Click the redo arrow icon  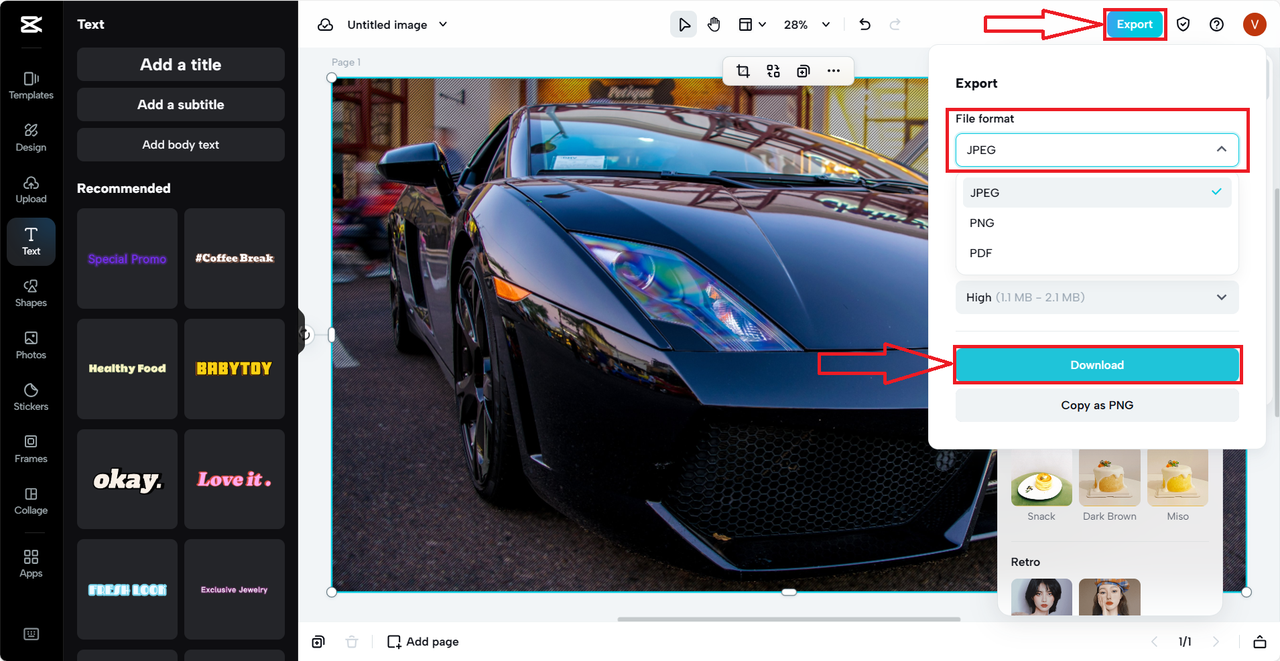895,25
